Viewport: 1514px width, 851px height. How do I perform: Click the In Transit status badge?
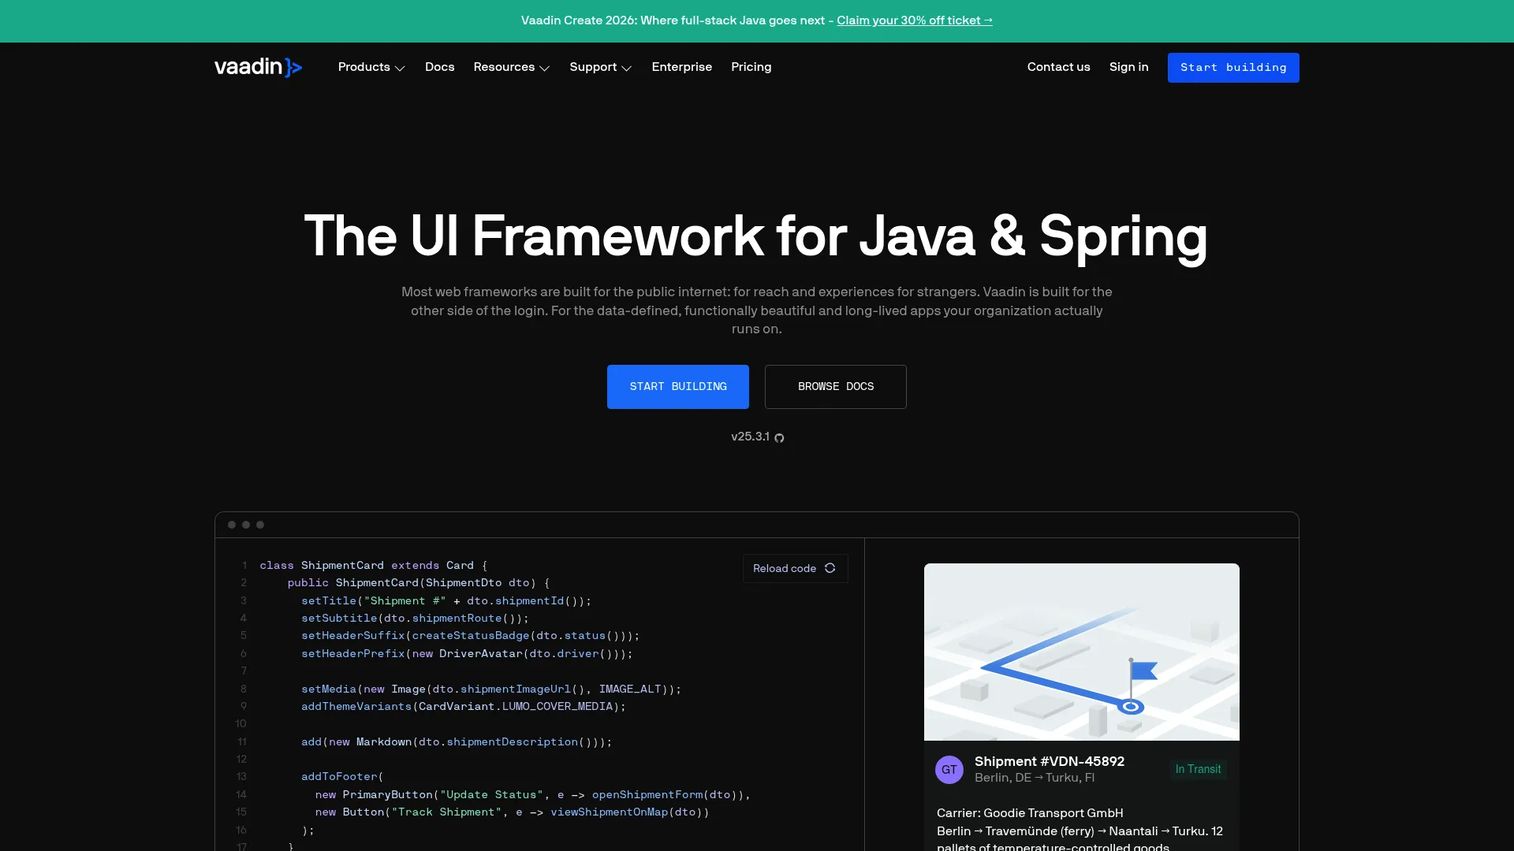click(x=1198, y=769)
